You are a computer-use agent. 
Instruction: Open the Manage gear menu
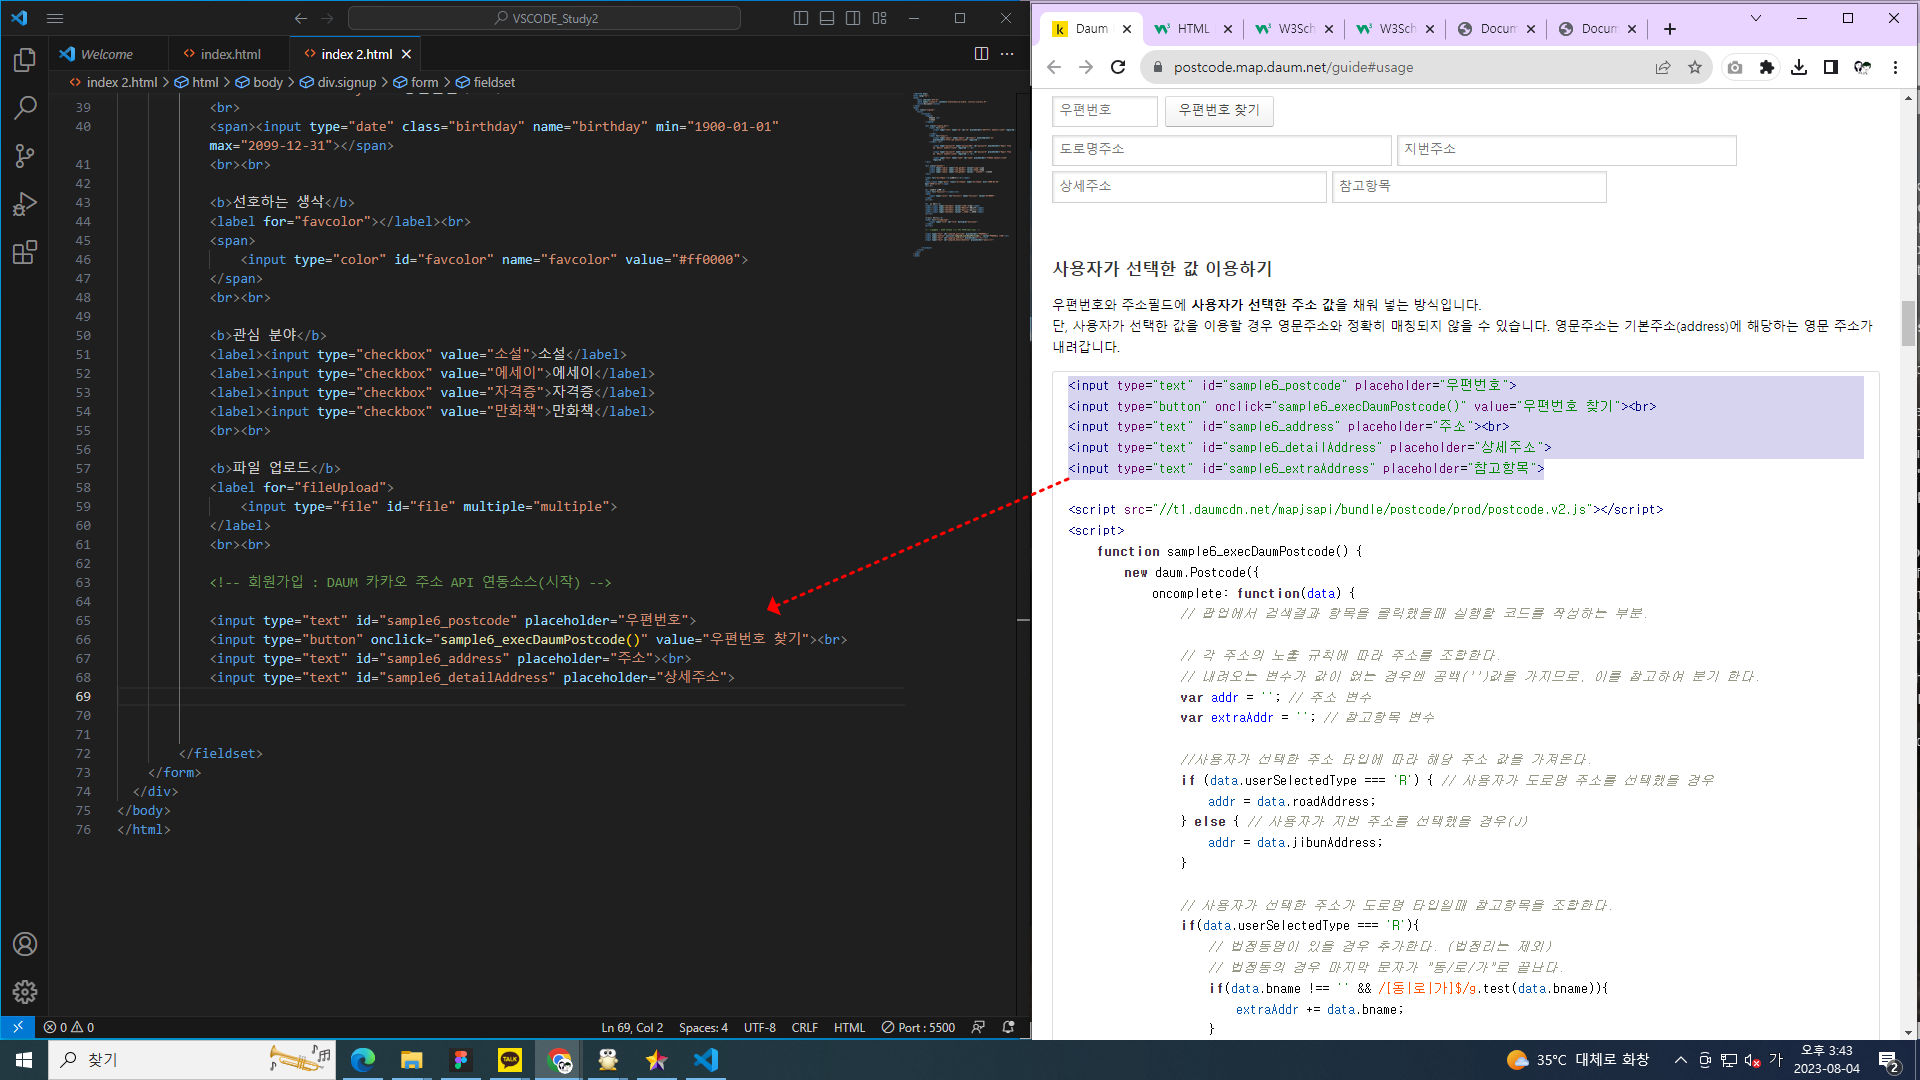25,991
